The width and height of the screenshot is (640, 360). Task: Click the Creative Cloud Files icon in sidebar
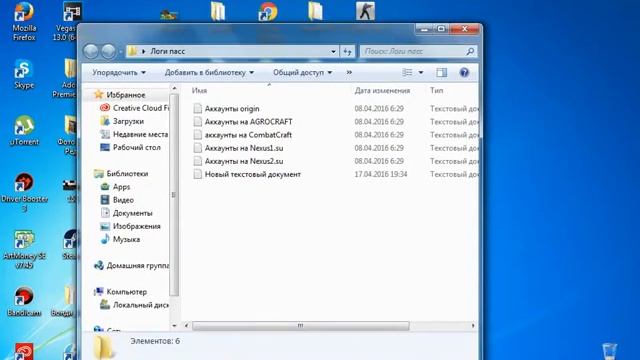tap(105, 108)
